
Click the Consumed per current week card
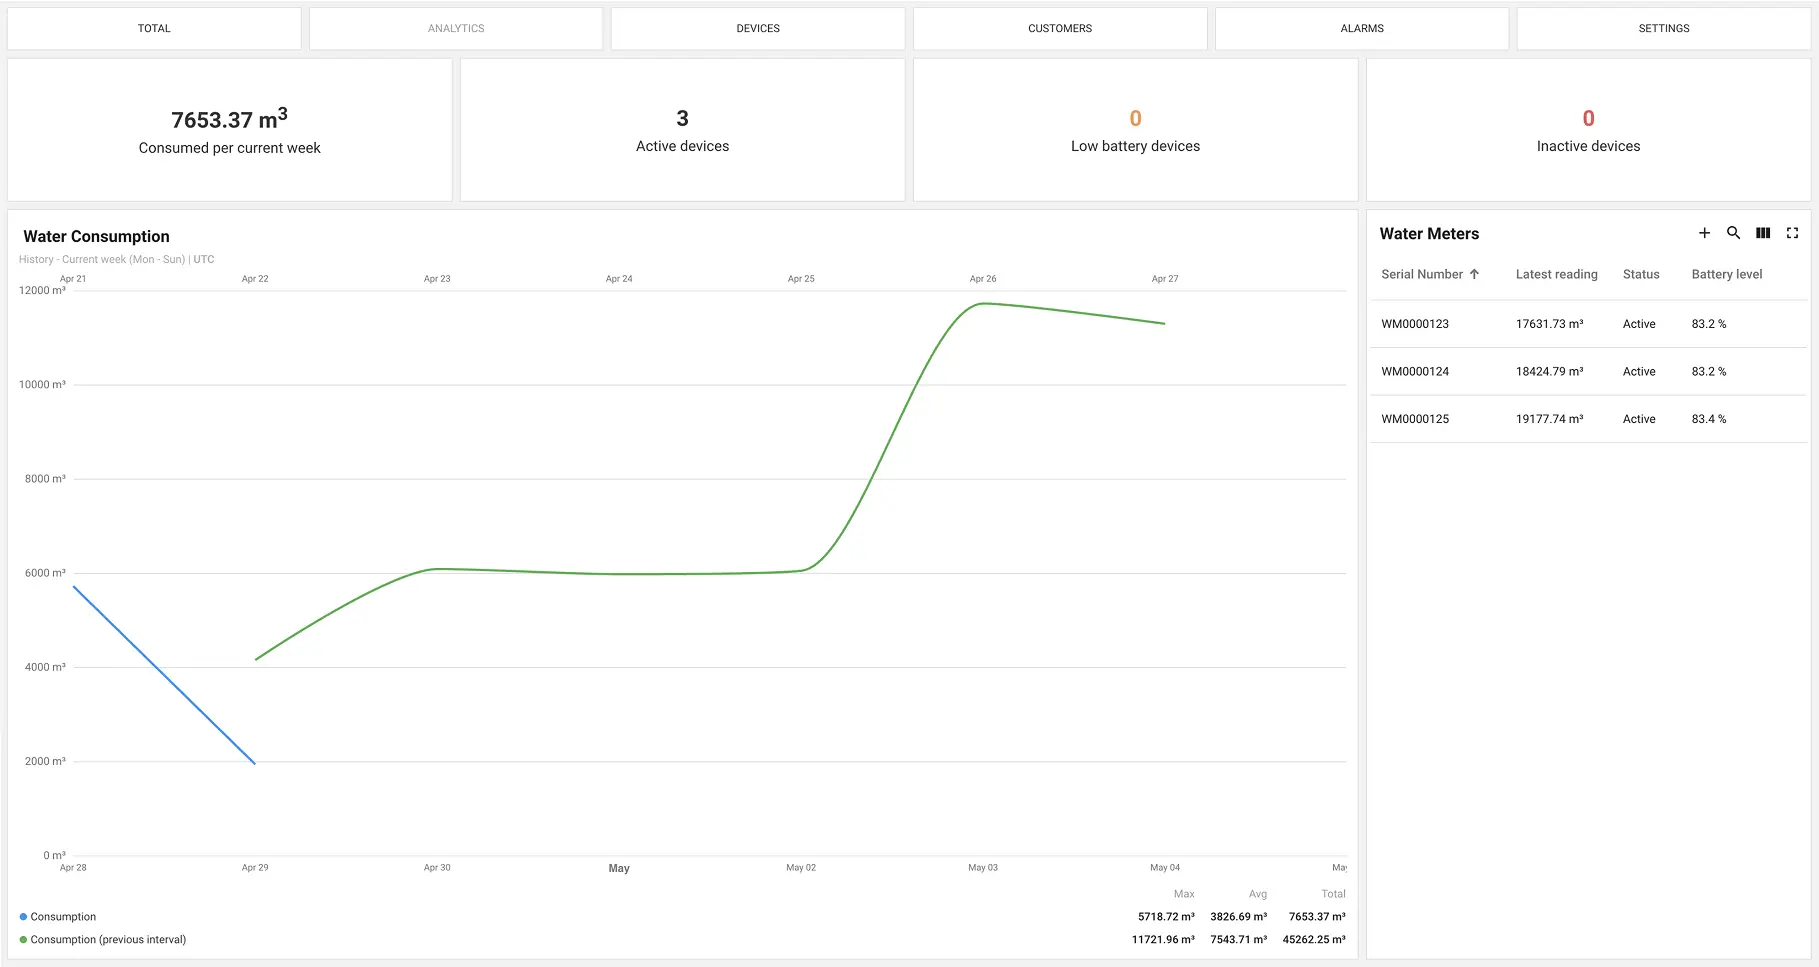coord(229,130)
